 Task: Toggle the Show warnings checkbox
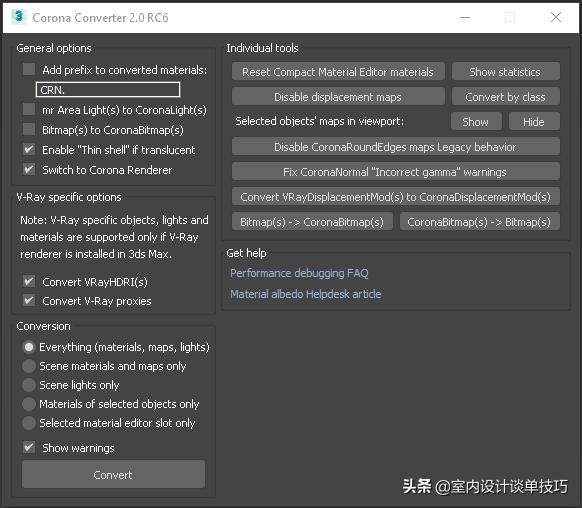[29, 448]
